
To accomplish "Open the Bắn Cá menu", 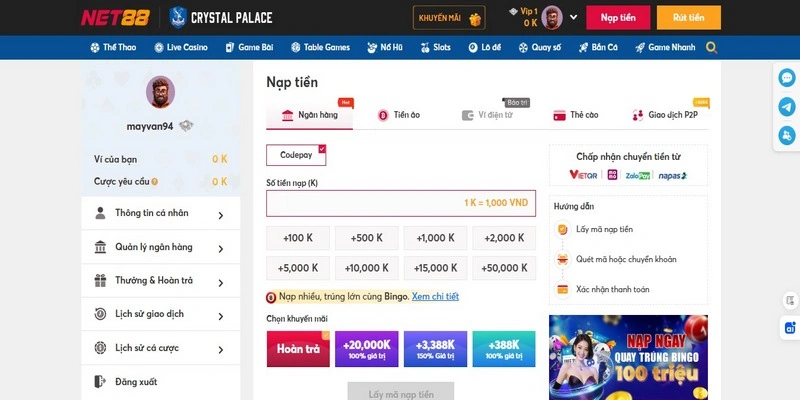I will pos(598,47).
